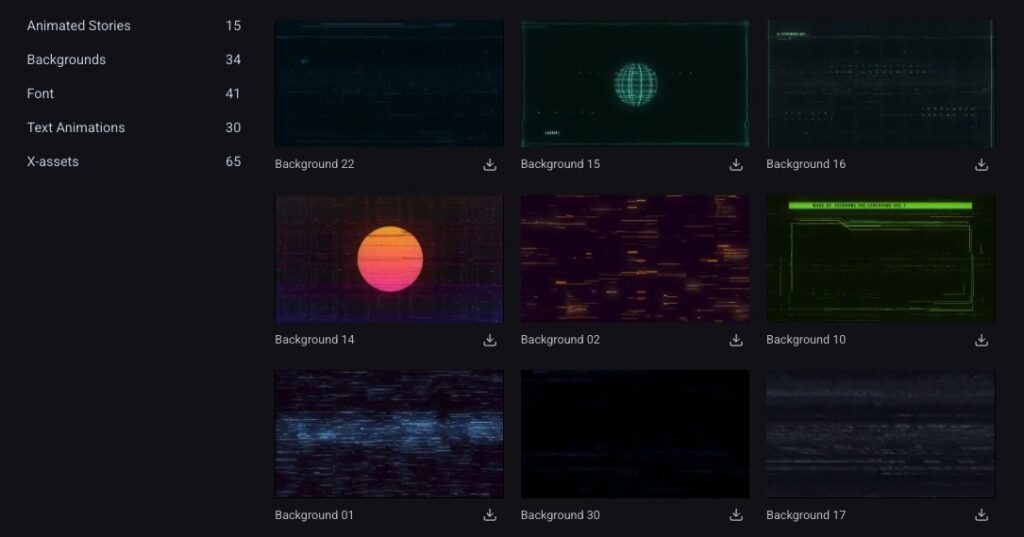Click the Background 16 label text
1024x537 pixels.
(806, 164)
